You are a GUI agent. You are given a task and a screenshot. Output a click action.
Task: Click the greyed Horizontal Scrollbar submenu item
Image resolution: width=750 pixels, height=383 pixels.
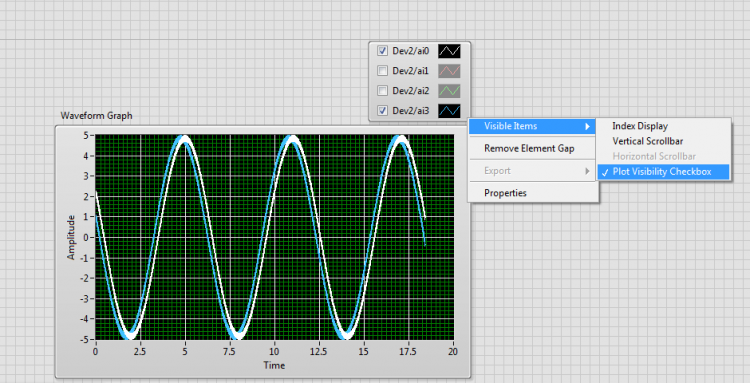pyautogui.click(x=663, y=156)
